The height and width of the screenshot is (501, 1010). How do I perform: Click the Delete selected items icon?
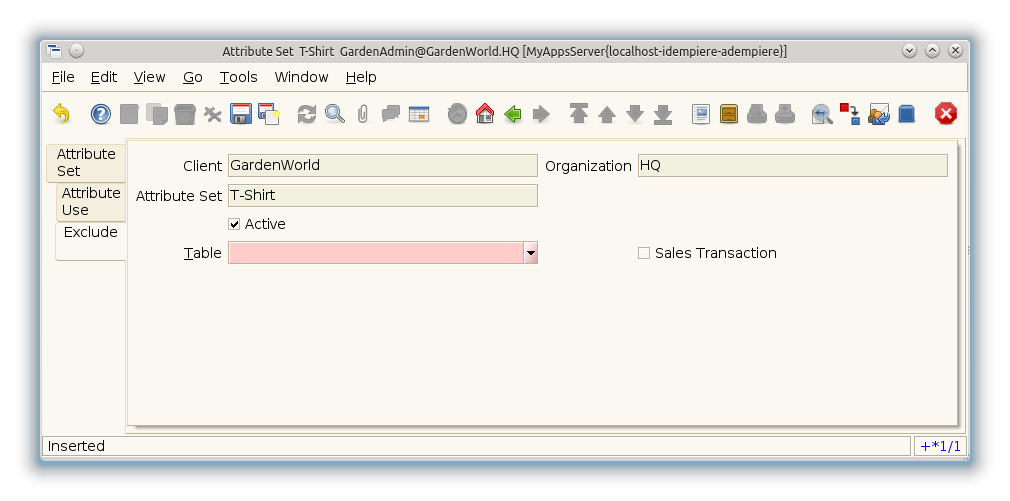click(213, 114)
